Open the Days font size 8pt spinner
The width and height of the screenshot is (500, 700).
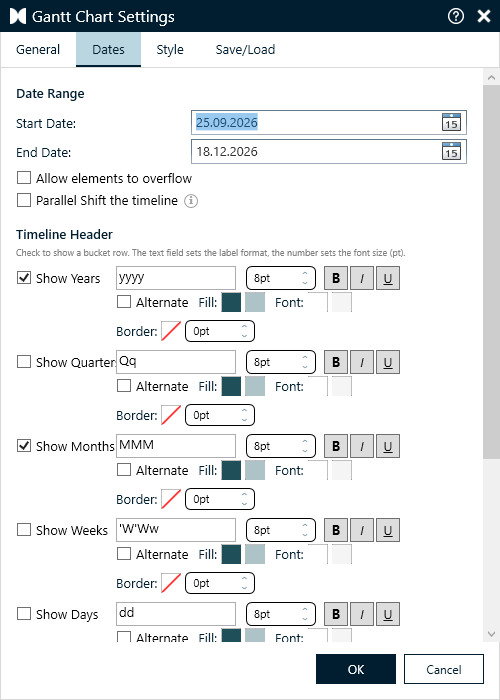[x=281, y=614]
